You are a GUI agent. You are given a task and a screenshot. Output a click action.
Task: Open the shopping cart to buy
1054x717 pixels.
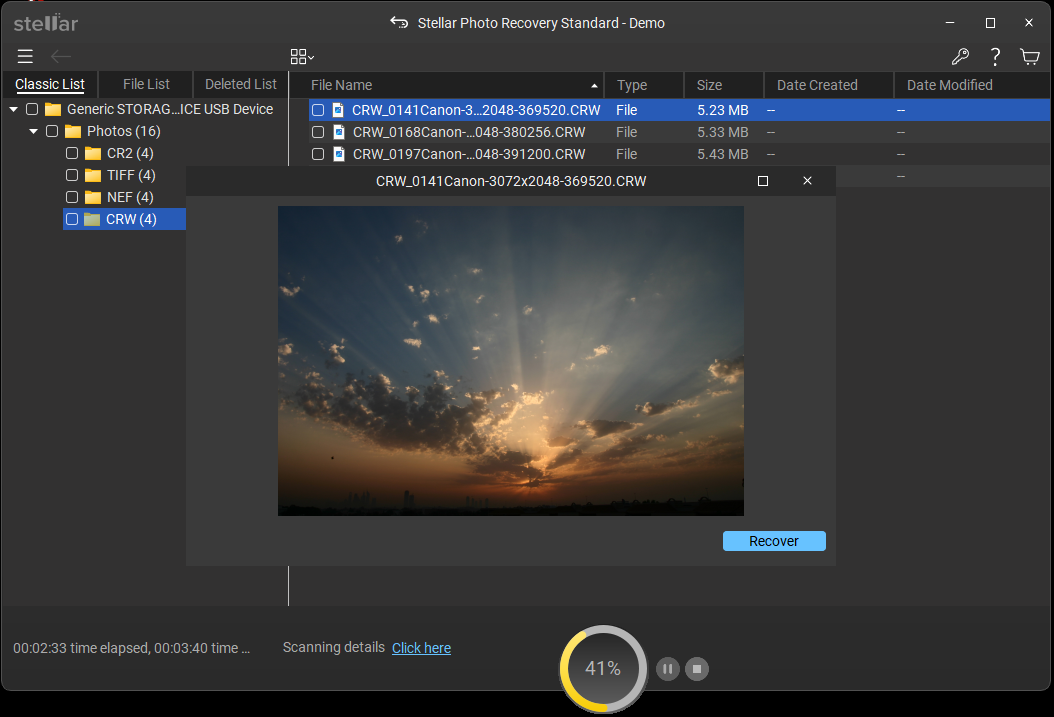(x=1029, y=56)
